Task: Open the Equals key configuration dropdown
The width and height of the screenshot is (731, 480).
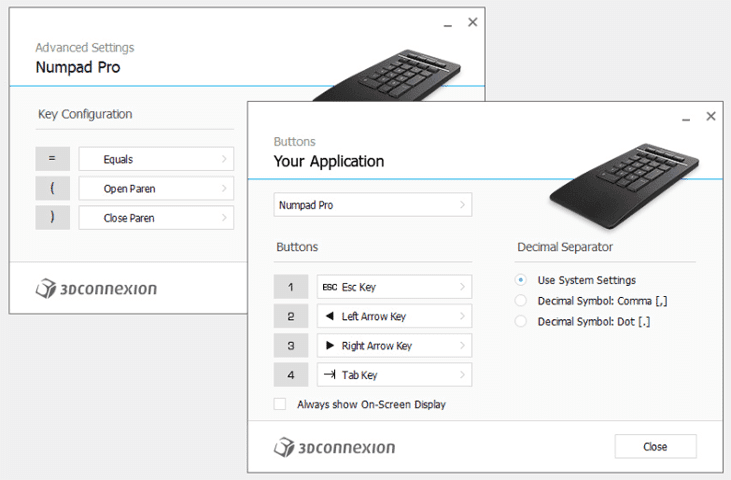Action: (x=156, y=159)
